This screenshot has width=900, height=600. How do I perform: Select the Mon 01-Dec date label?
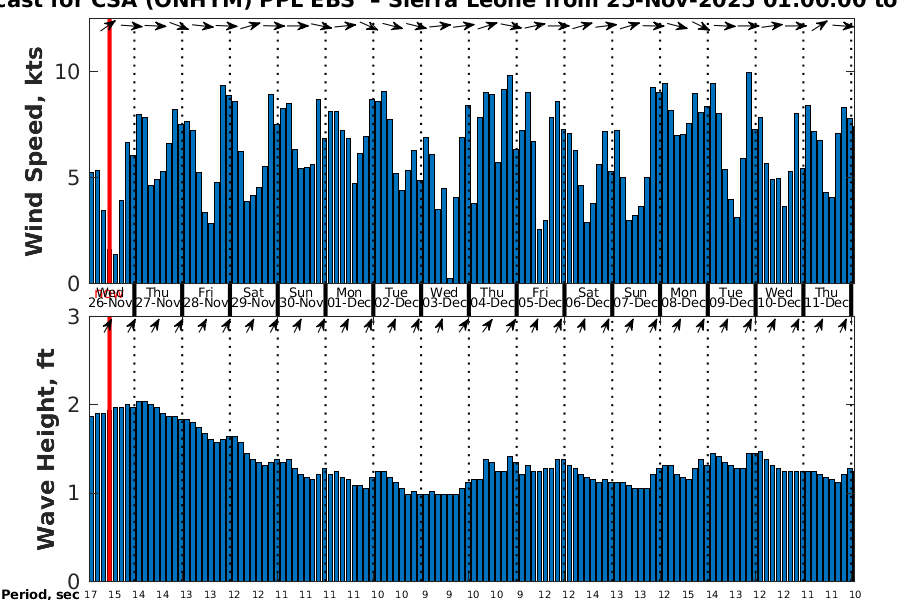click(350, 297)
